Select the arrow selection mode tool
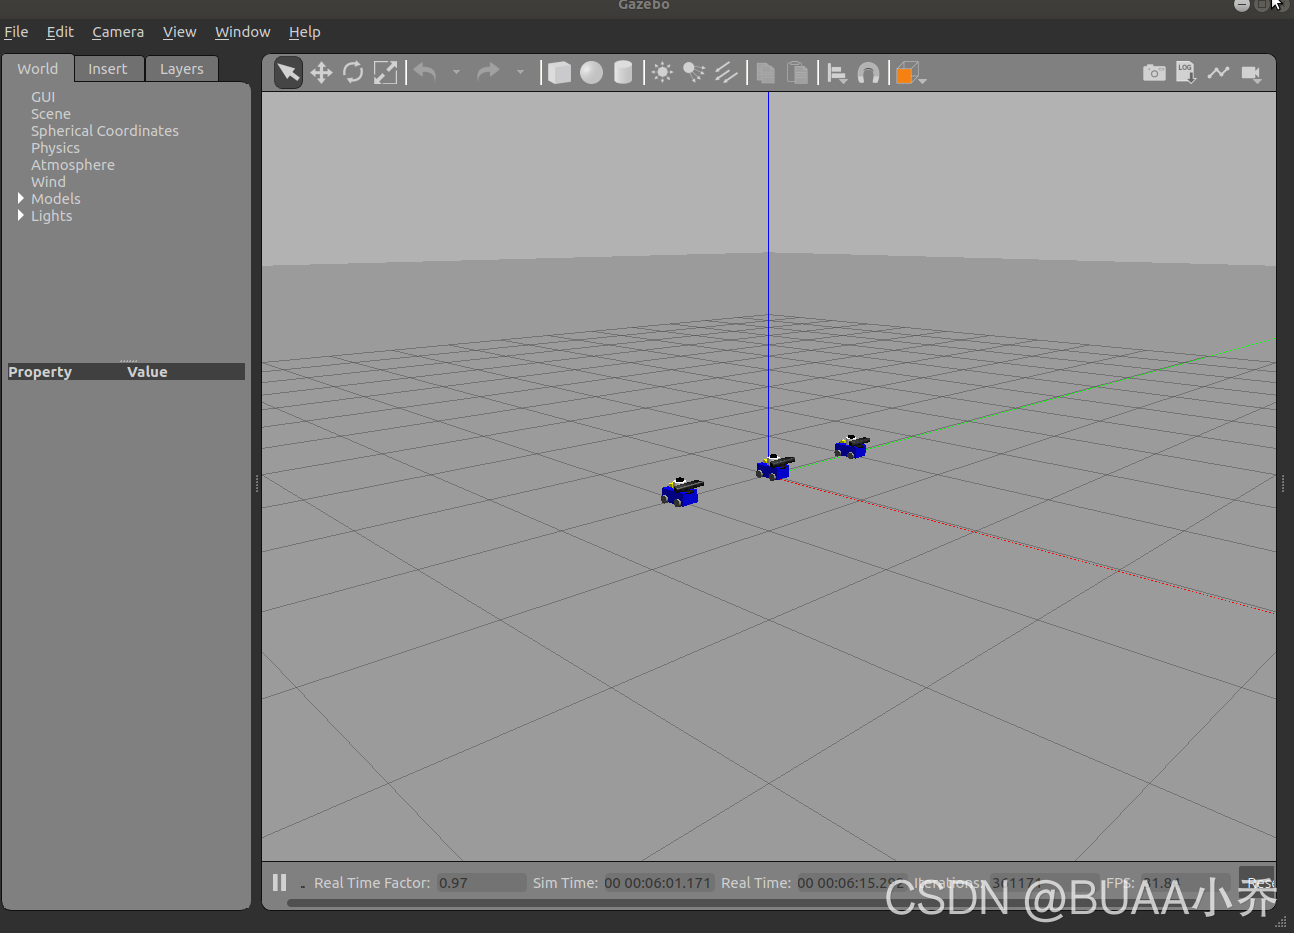This screenshot has height=933, width=1294. tap(288, 72)
